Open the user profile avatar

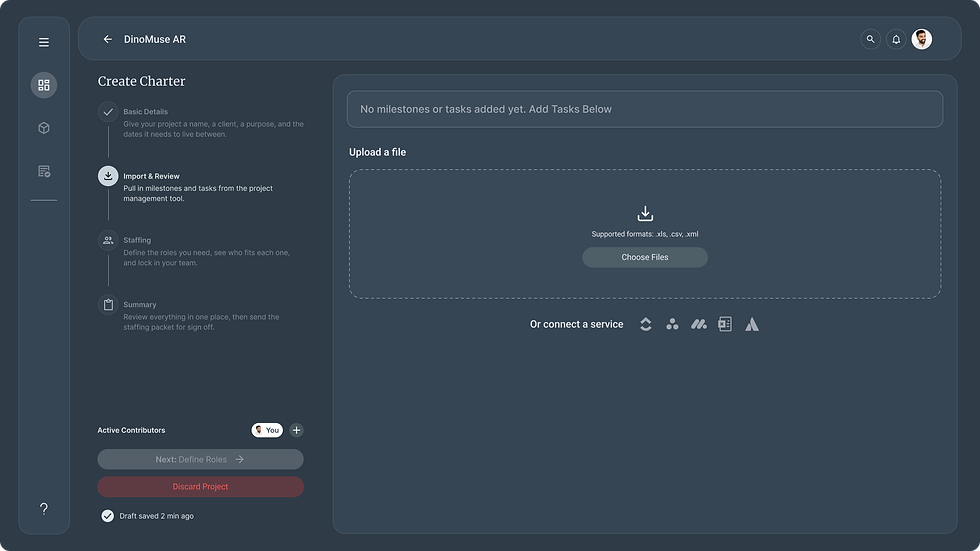(x=921, y=39)
